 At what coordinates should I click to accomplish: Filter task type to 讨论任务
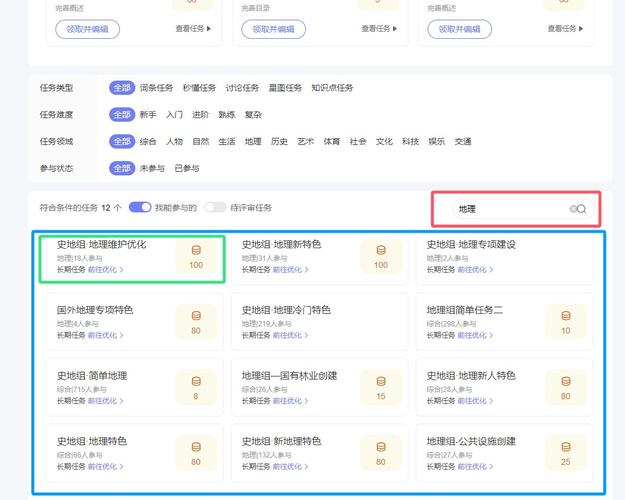242,88
